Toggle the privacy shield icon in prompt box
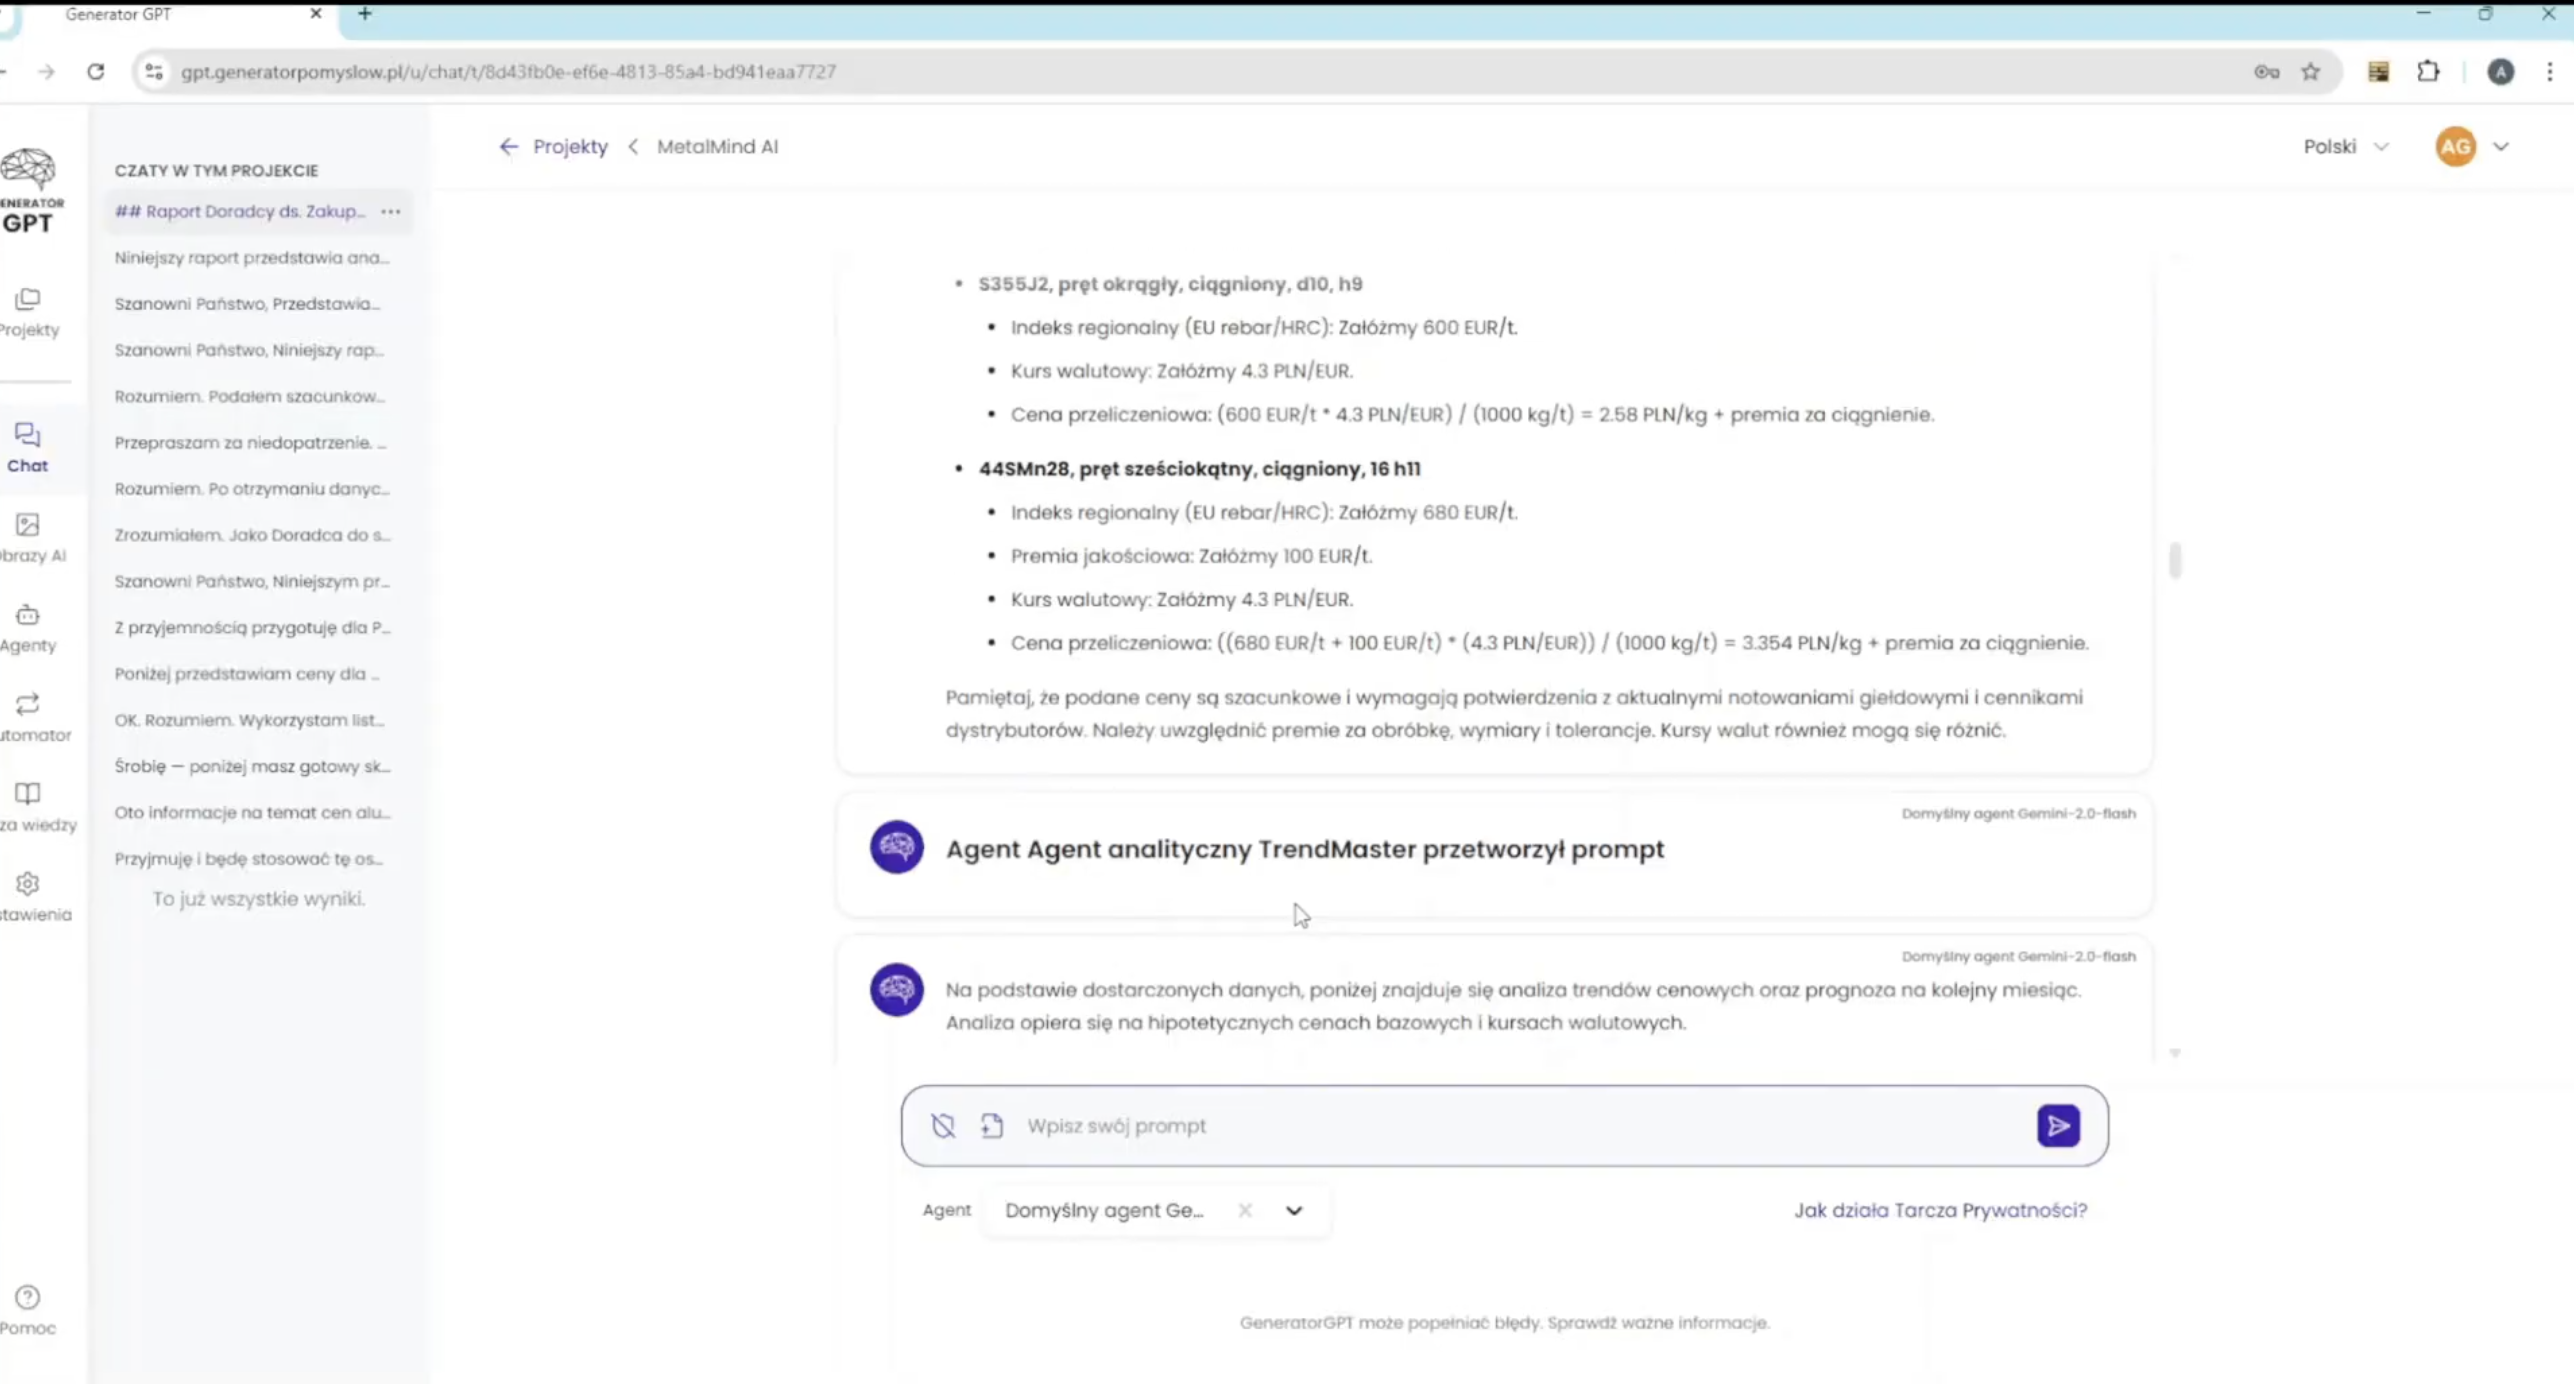 tap(943, 1126)
